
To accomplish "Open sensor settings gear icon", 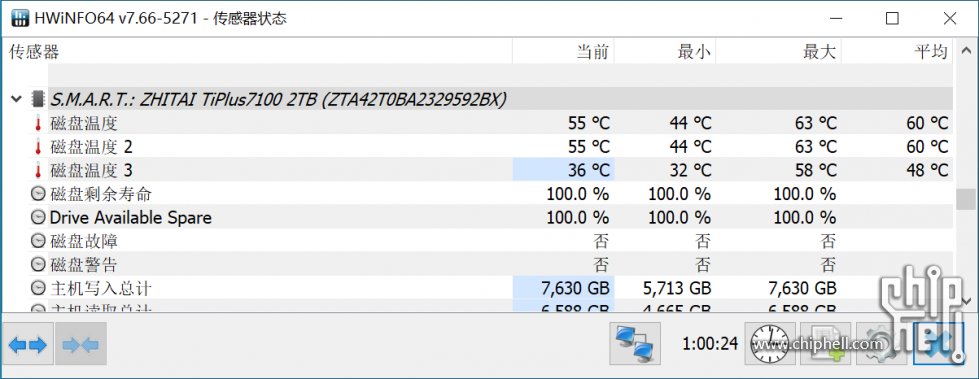I will (x=882, y=343).
